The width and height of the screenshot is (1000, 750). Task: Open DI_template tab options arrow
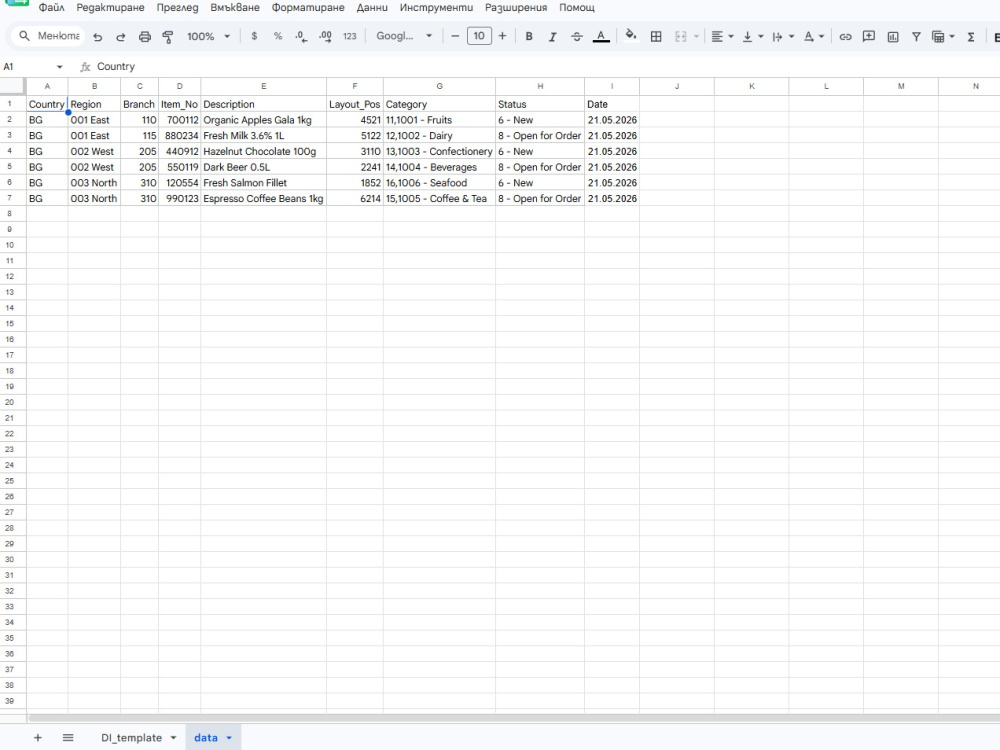(173, 738)
